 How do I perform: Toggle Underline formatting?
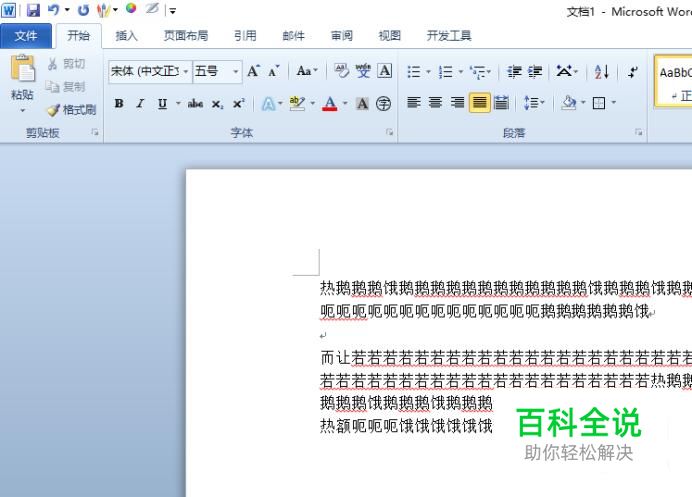point(162,104)
